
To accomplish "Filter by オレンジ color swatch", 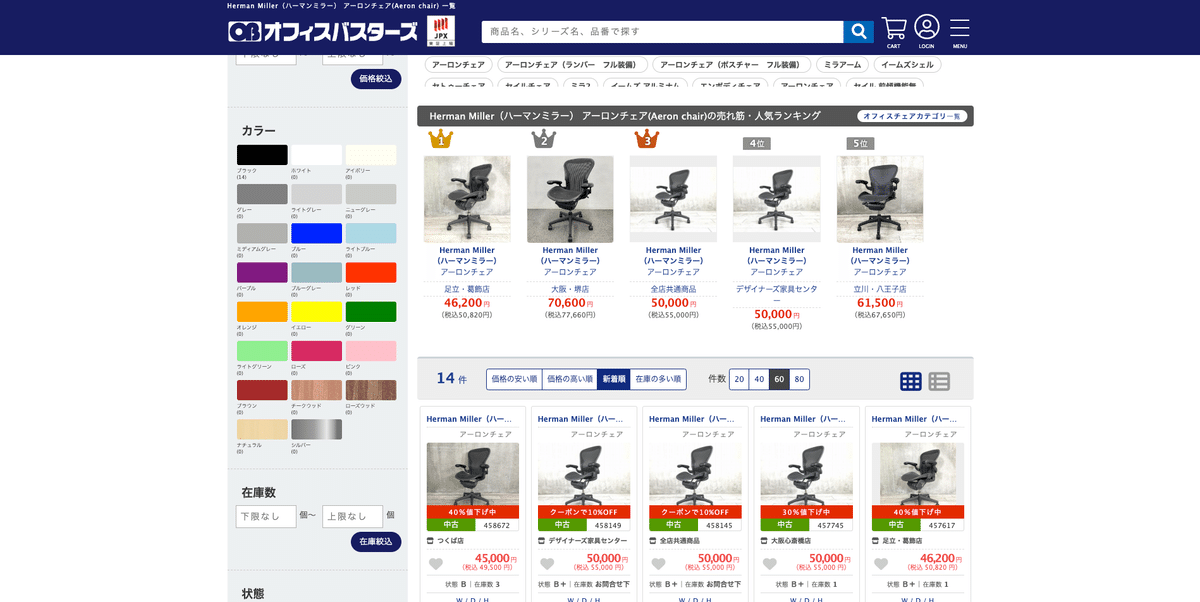I will (x=262, y=312).
